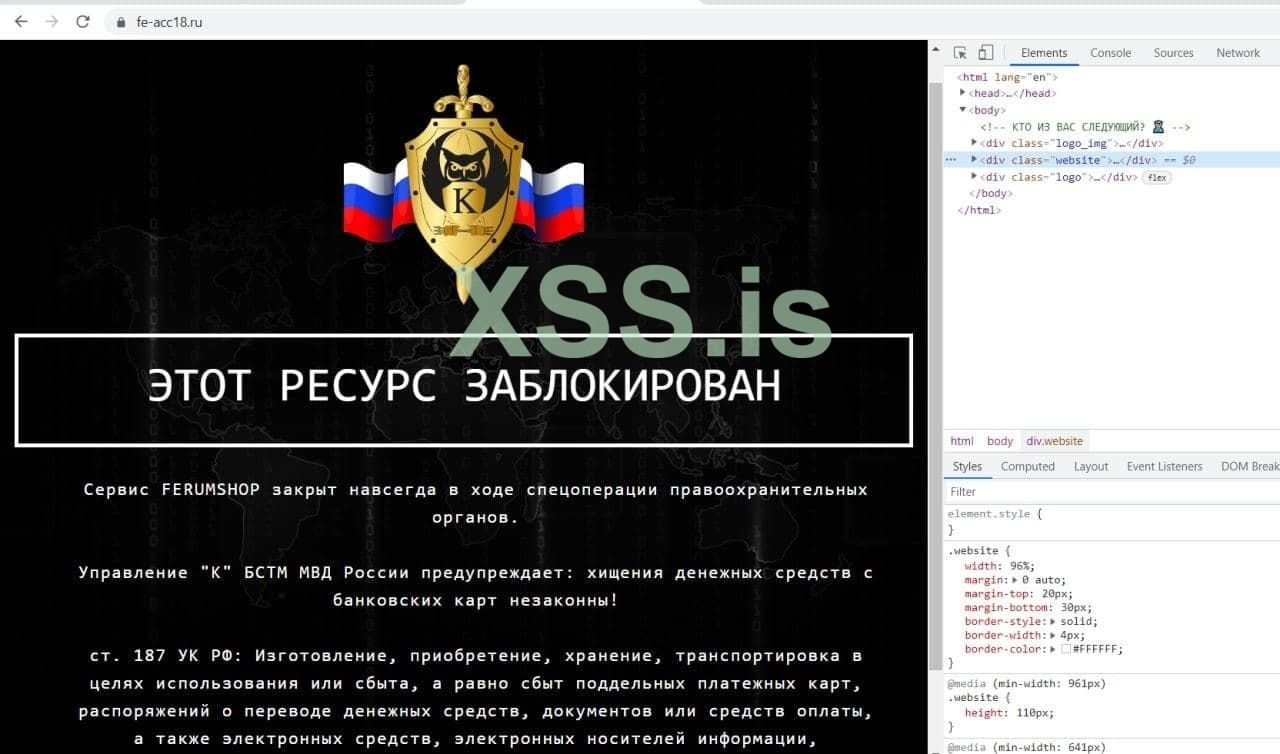The image size is (1280, 754).
Task: Switch to the Network tab
Action: (x=1238, y=53)
